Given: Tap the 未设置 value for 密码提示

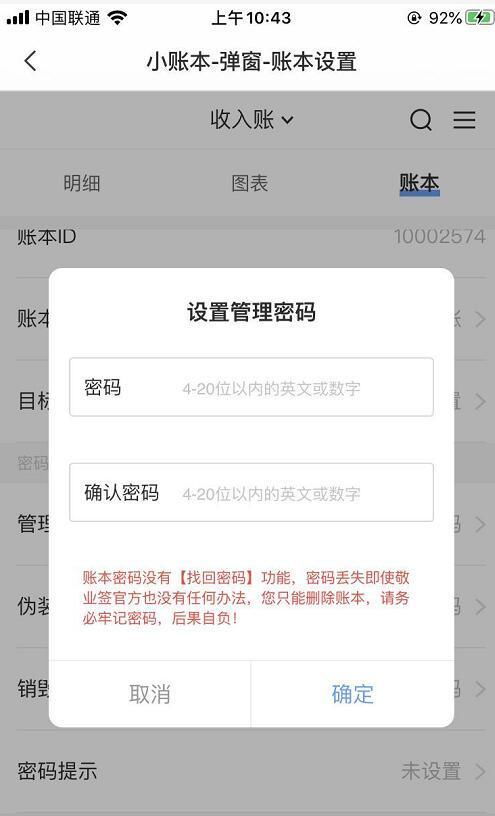Looking at the screenshot, I should click(431, 771).
